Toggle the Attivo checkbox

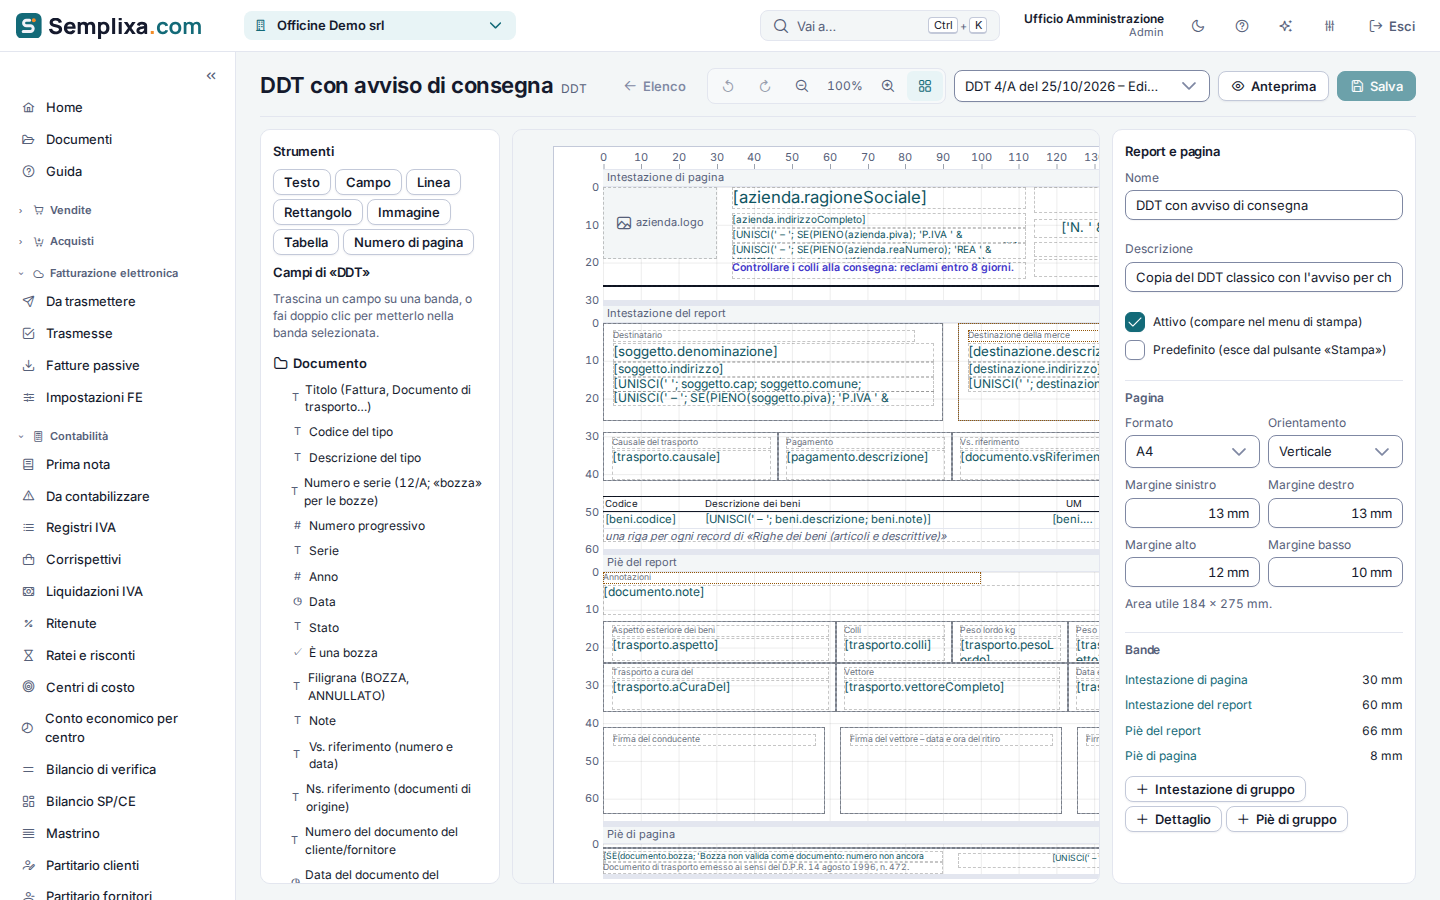pyautogui.click(x=1135, y=322)
